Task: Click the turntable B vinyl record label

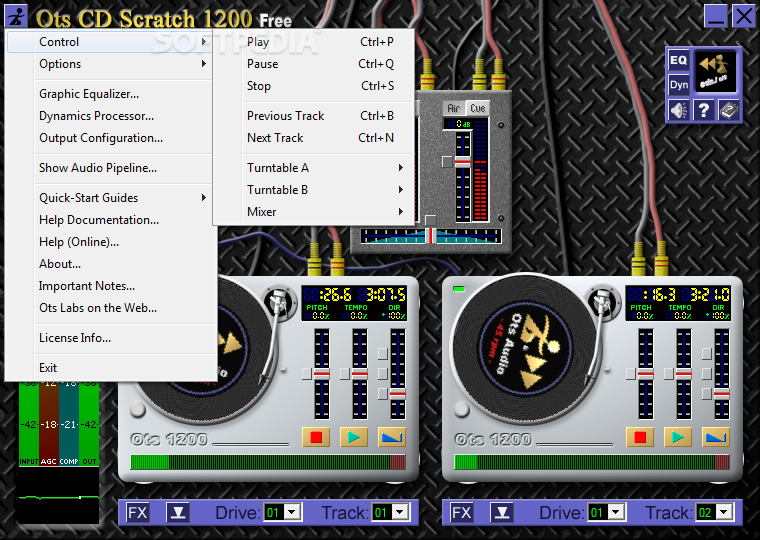Action: coord(525,348)
